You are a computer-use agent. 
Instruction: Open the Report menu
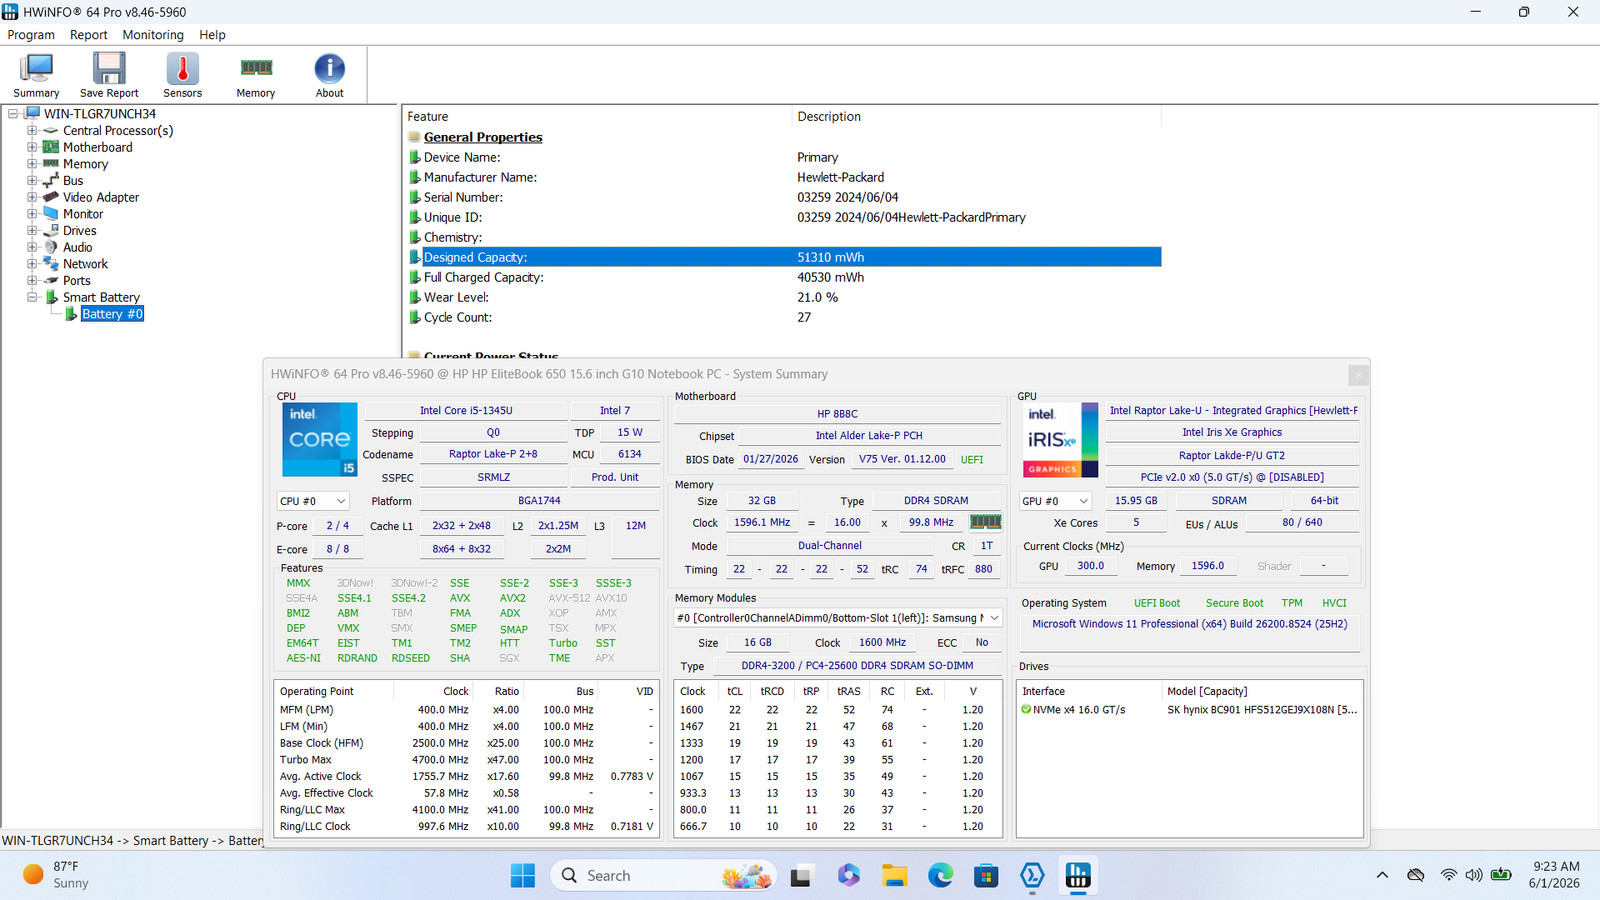point(88,35)
